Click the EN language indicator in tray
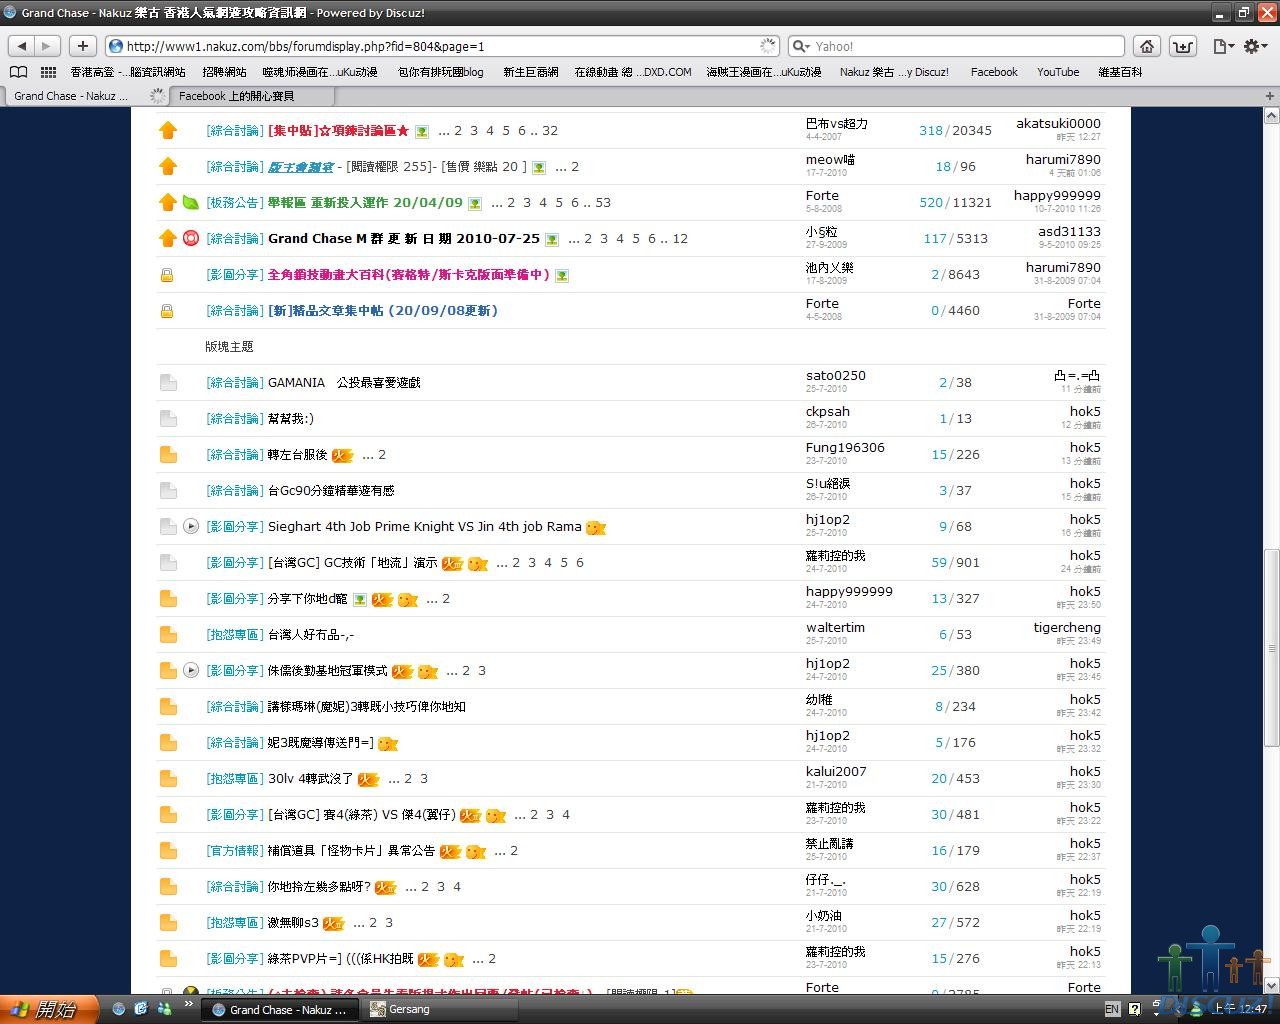 click(x=1113, y=1009)
